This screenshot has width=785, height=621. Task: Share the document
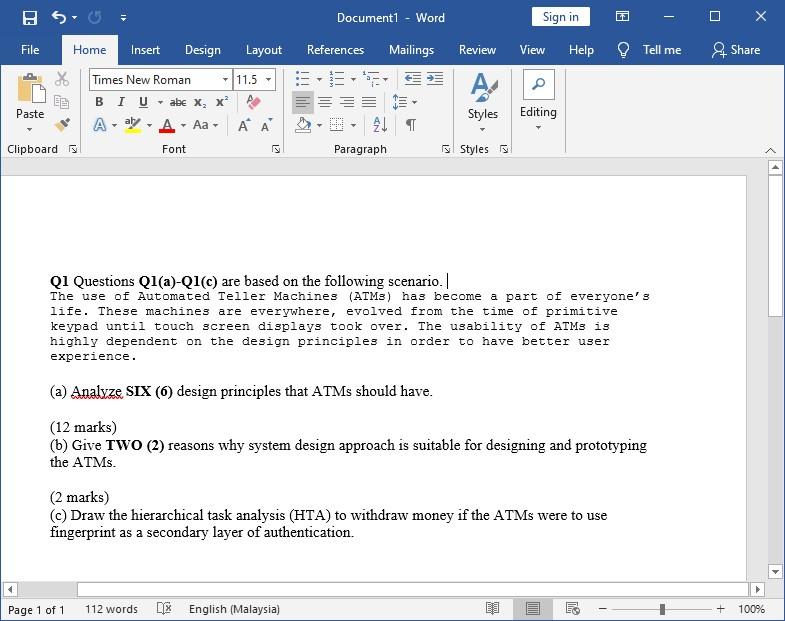coord(736,50)
